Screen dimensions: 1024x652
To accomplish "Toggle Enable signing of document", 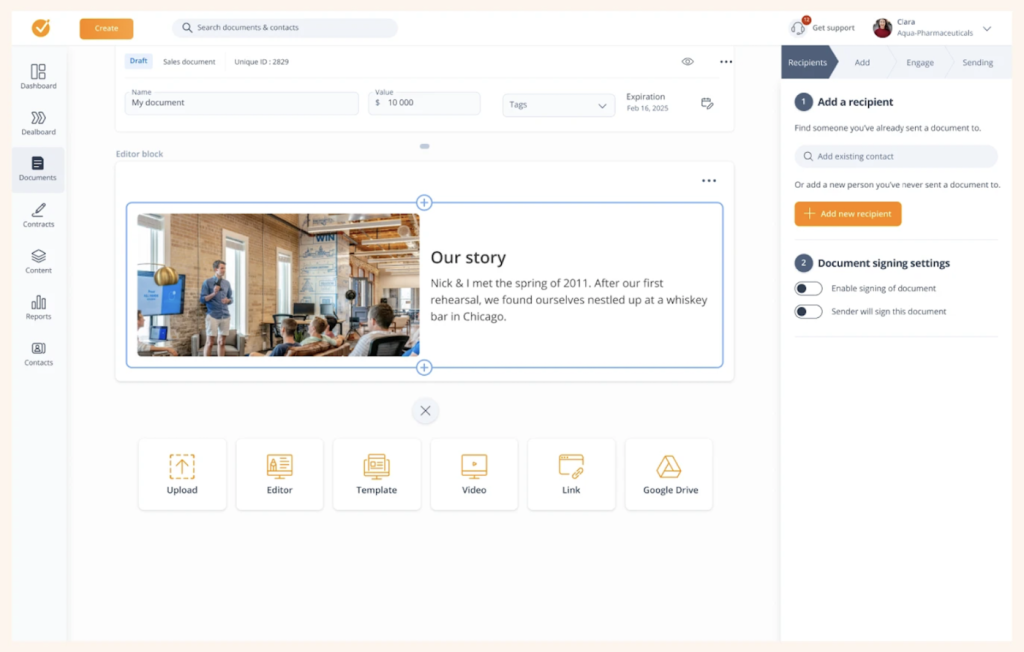I will click(808, 289).
